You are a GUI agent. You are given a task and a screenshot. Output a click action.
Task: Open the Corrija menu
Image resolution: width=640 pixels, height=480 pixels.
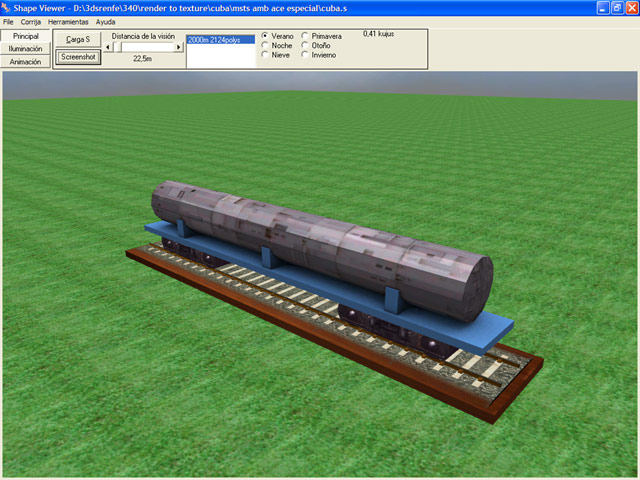point(31,21)
